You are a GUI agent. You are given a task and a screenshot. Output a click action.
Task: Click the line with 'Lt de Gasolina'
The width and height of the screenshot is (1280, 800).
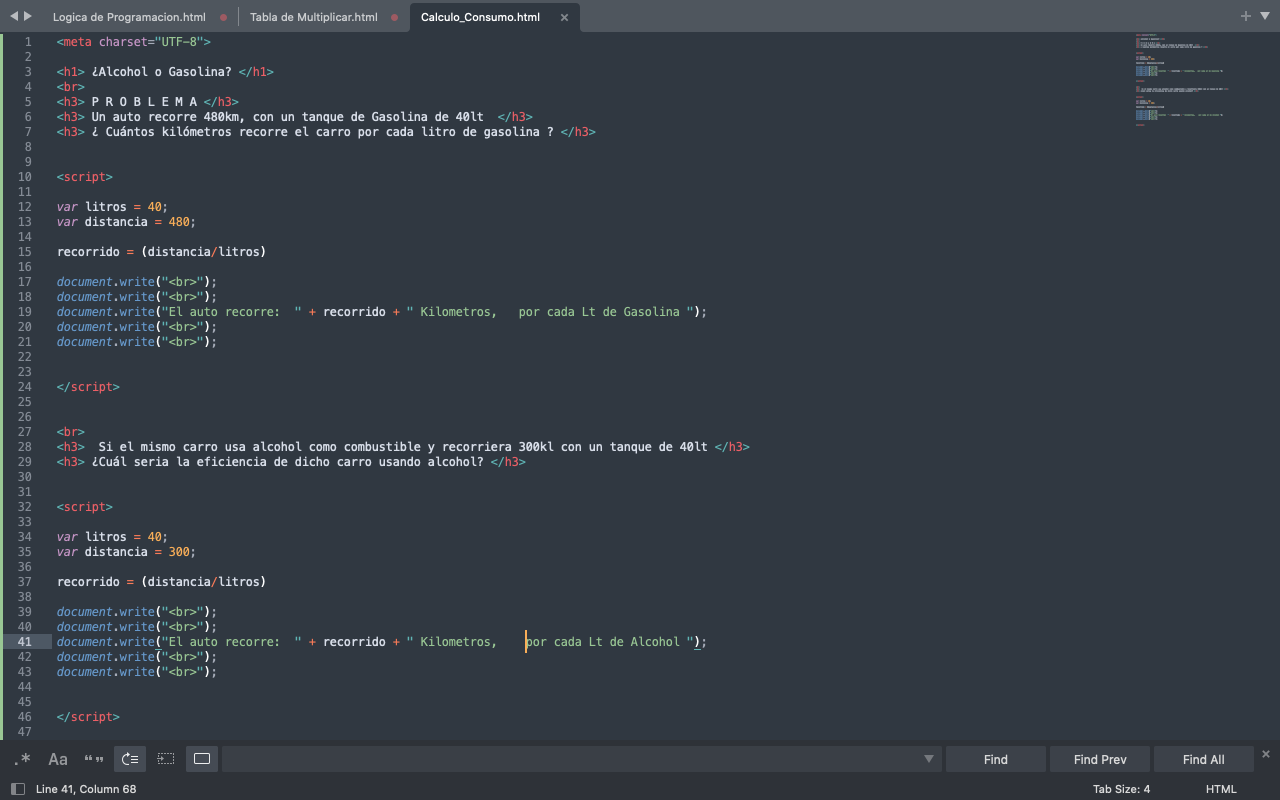(x=382, y=312)
